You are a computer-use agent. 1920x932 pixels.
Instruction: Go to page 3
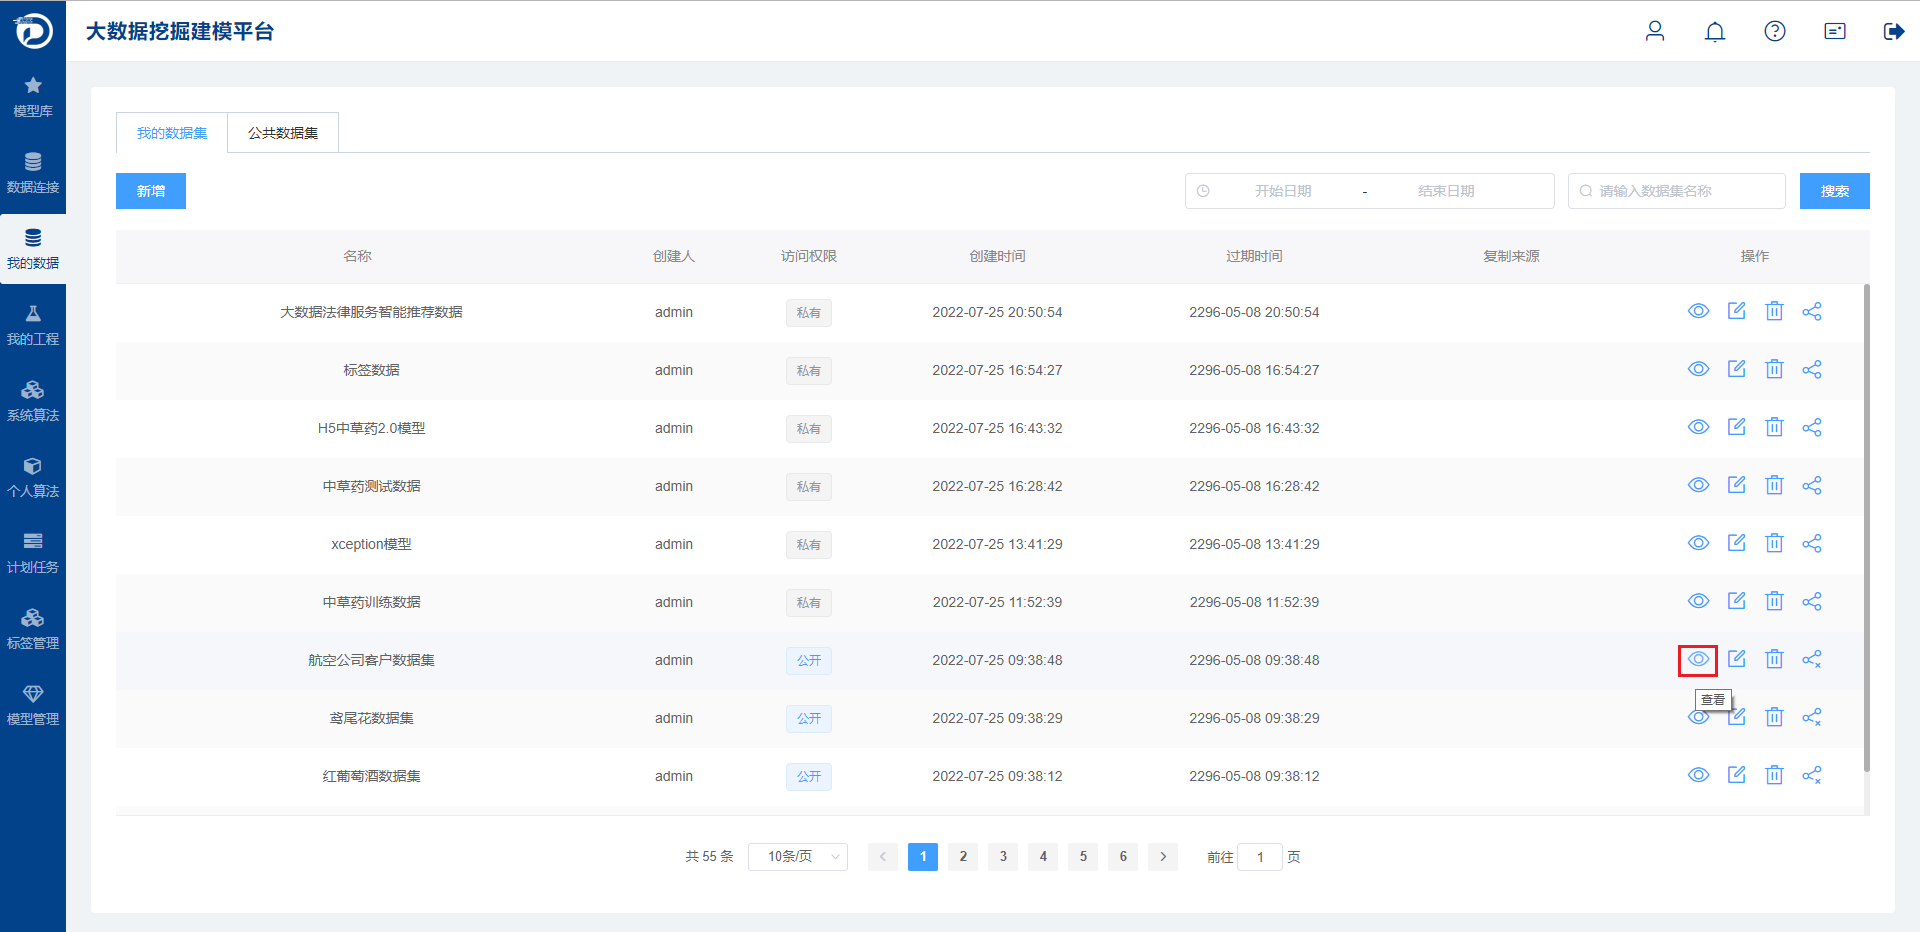point(1003,857)
